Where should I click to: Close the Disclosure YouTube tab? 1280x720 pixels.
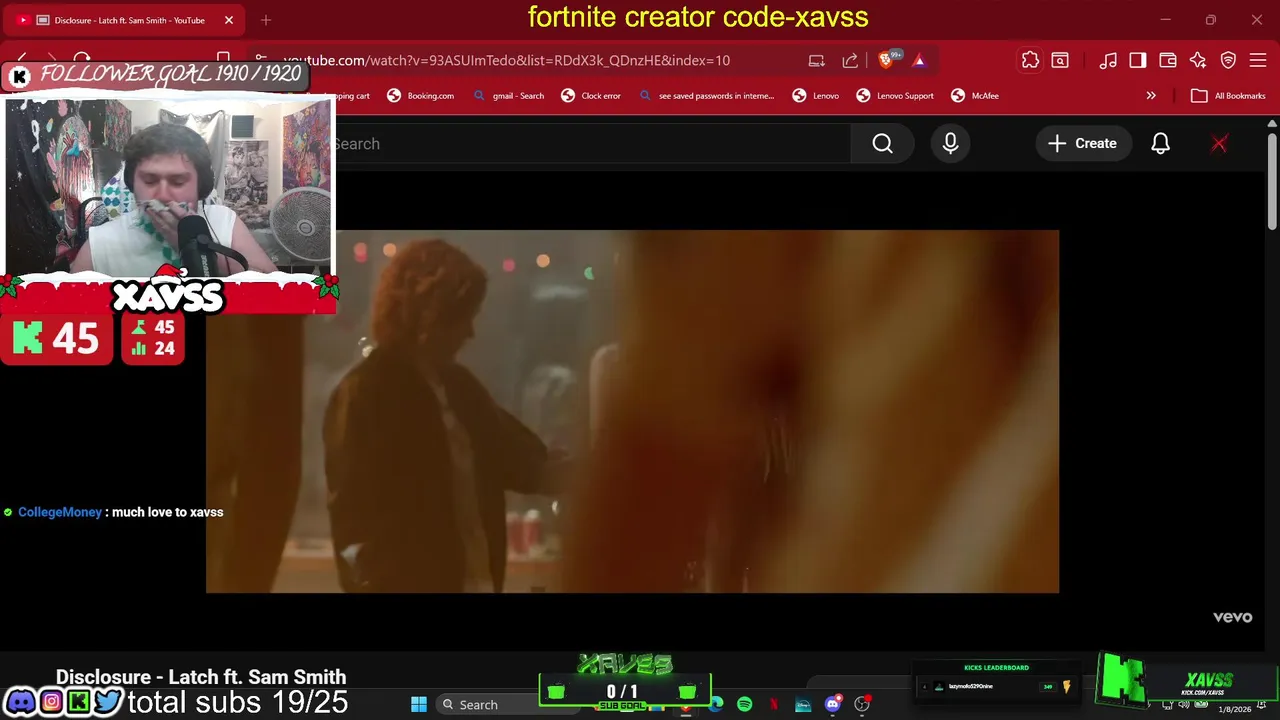[229, 20]
